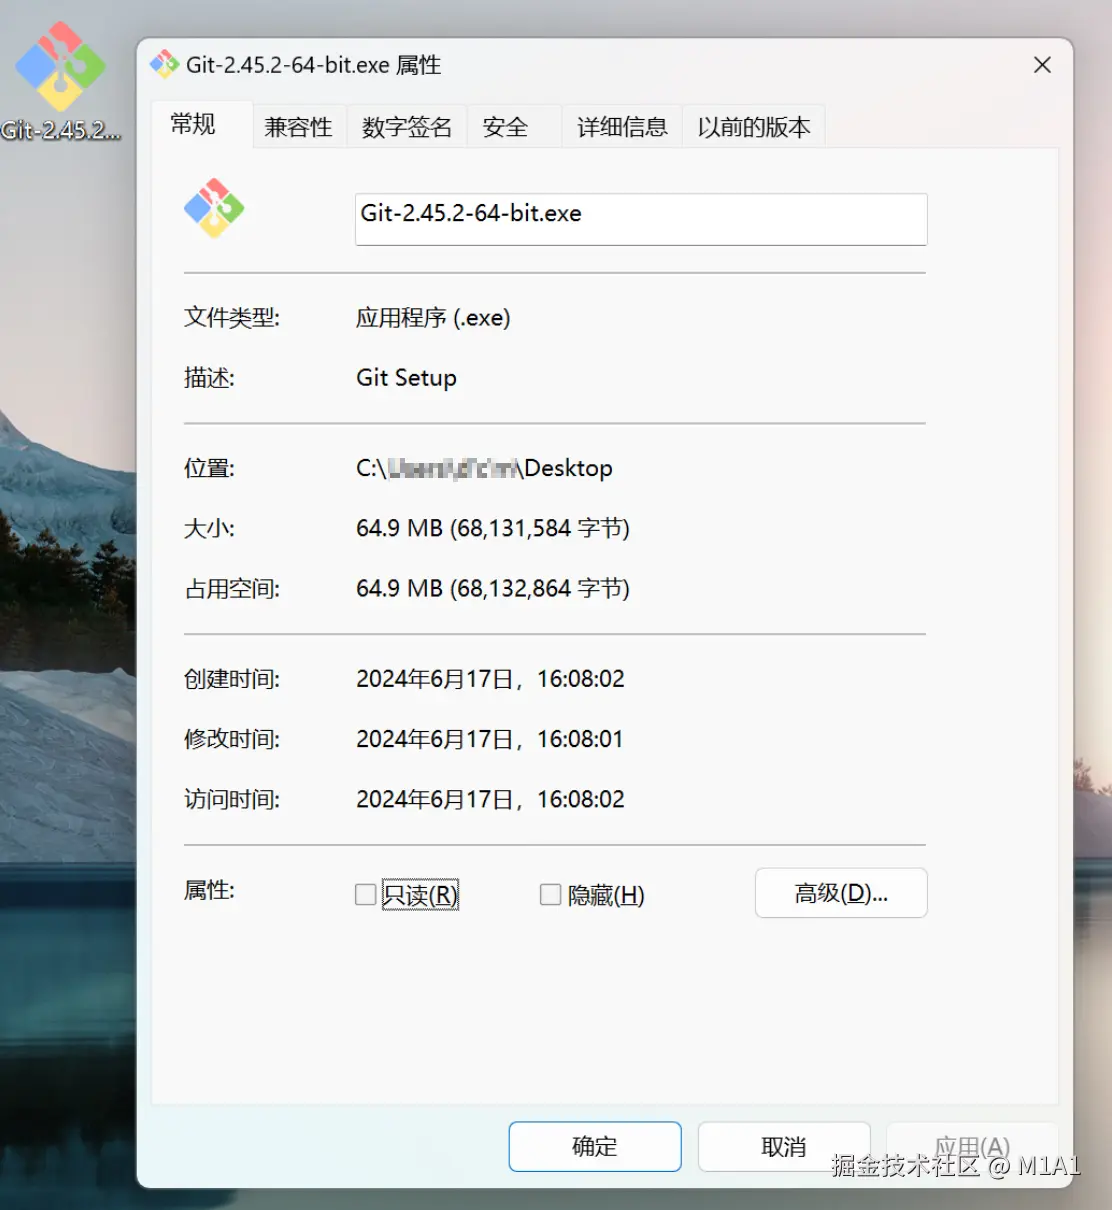Select the Git-2.45.2... desktop icon label
This screenshot has height=1210, width=1112.
[60, 130]
